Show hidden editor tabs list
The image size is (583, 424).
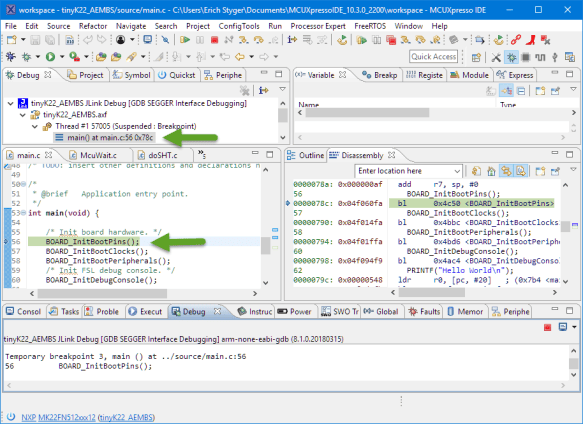202,154
